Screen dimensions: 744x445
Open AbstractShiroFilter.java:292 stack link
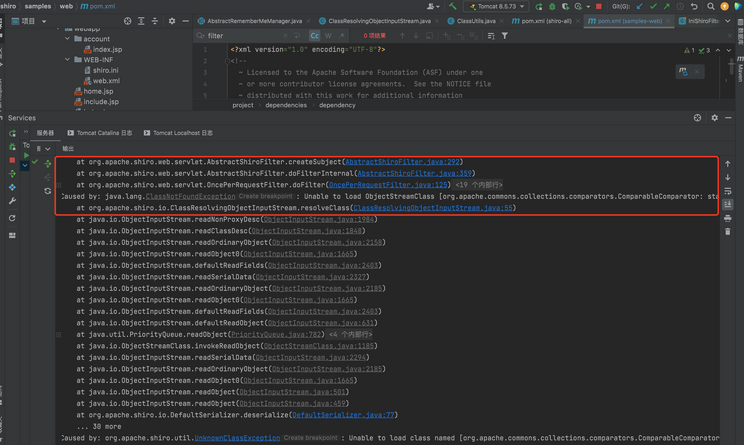coord(402,162)
